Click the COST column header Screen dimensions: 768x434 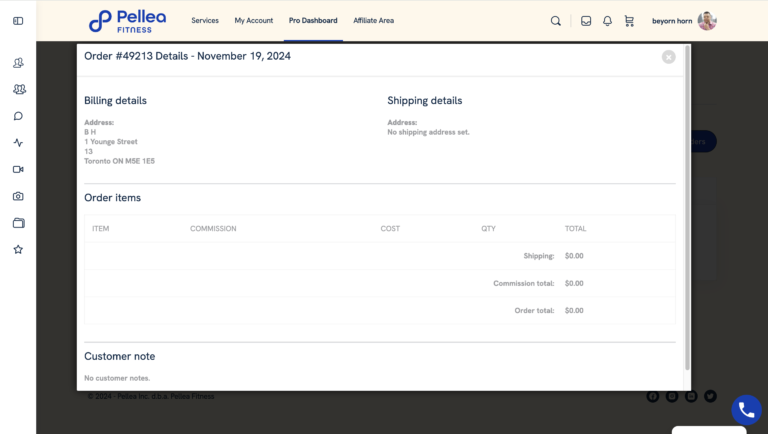[x=390, y=229]
